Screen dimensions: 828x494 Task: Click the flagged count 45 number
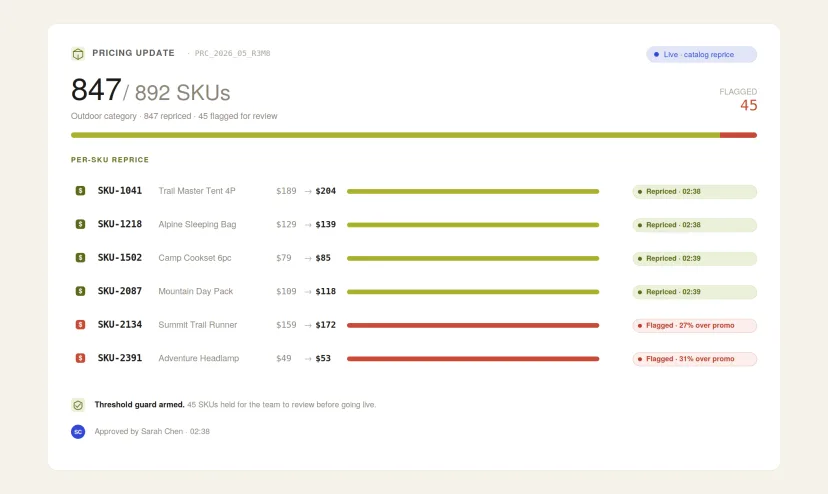pyautogui.click(x=749, y=105)
